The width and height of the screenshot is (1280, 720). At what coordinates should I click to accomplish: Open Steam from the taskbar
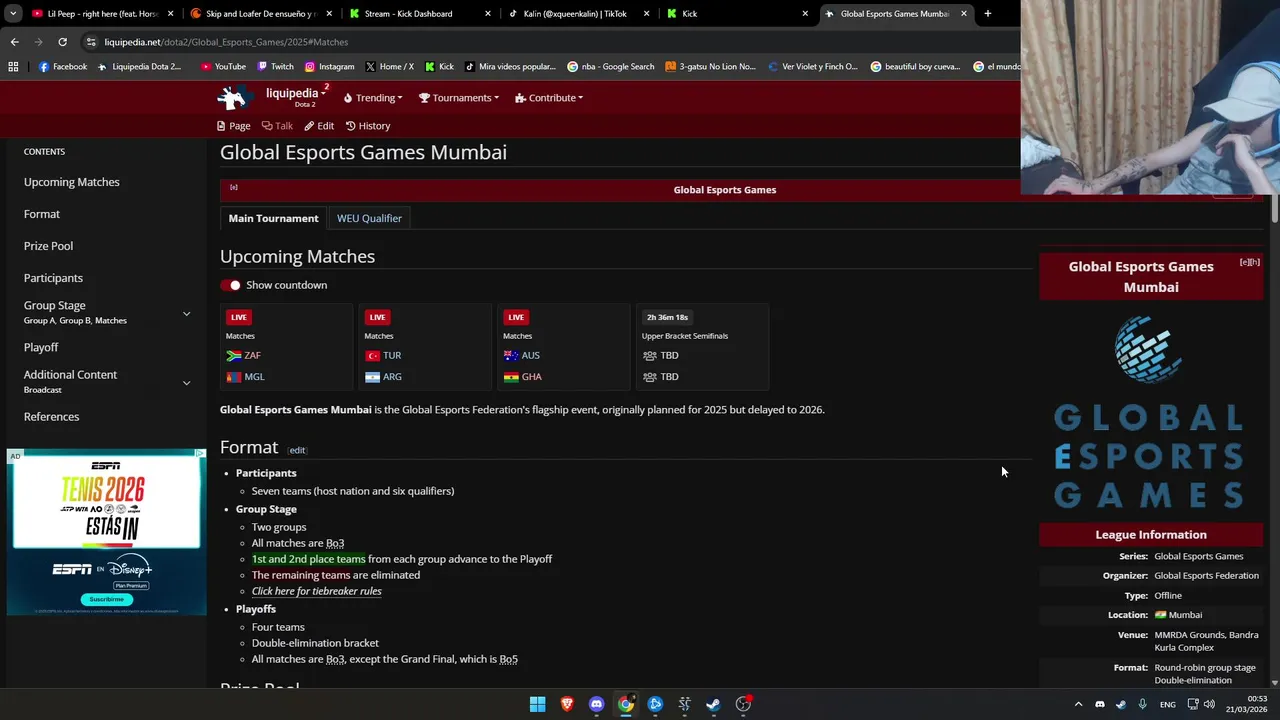[713, 704]
